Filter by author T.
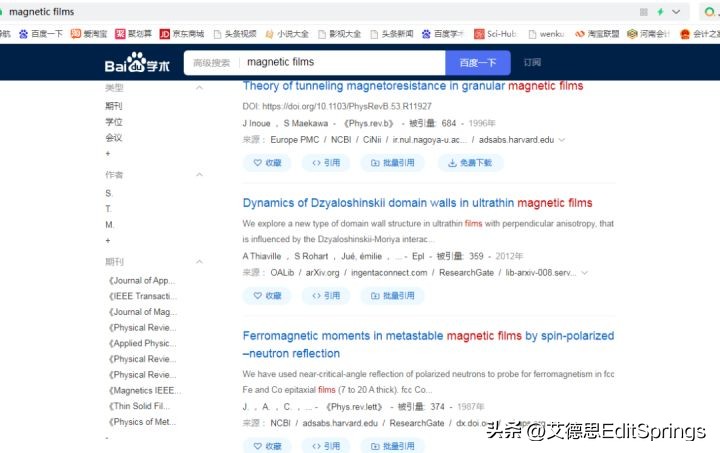This screenshot has height=453, width=720. click(108, 209)
